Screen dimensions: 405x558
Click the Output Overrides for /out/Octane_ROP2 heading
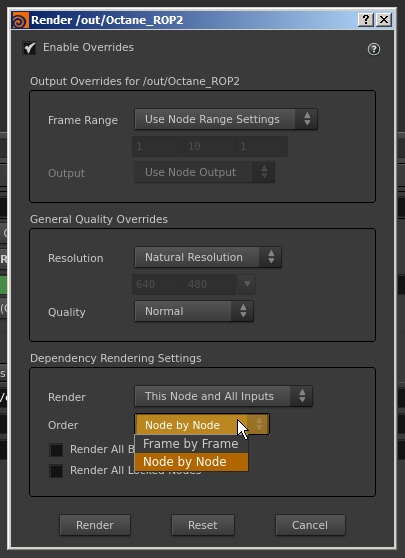135,81
